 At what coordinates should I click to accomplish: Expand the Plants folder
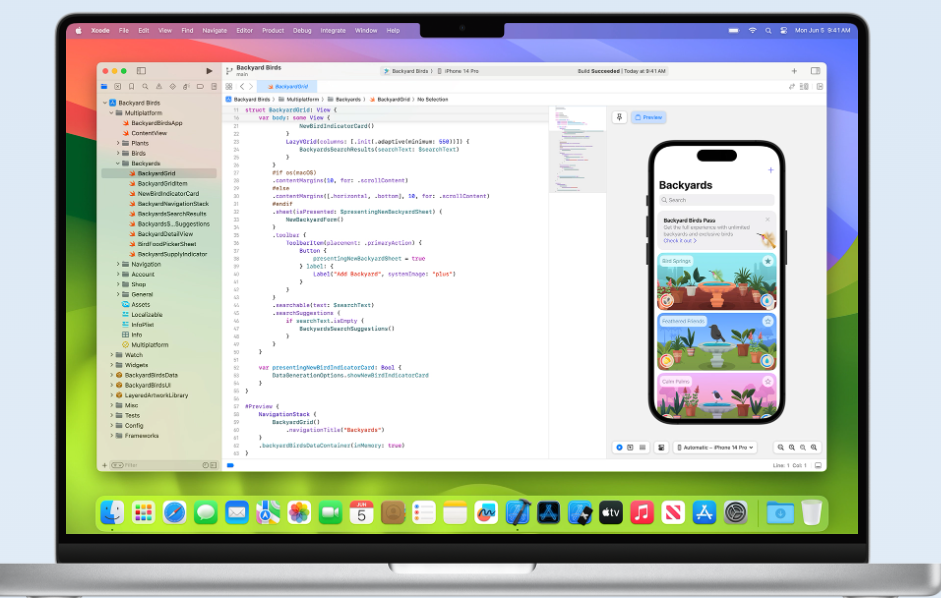click(118, 143)
